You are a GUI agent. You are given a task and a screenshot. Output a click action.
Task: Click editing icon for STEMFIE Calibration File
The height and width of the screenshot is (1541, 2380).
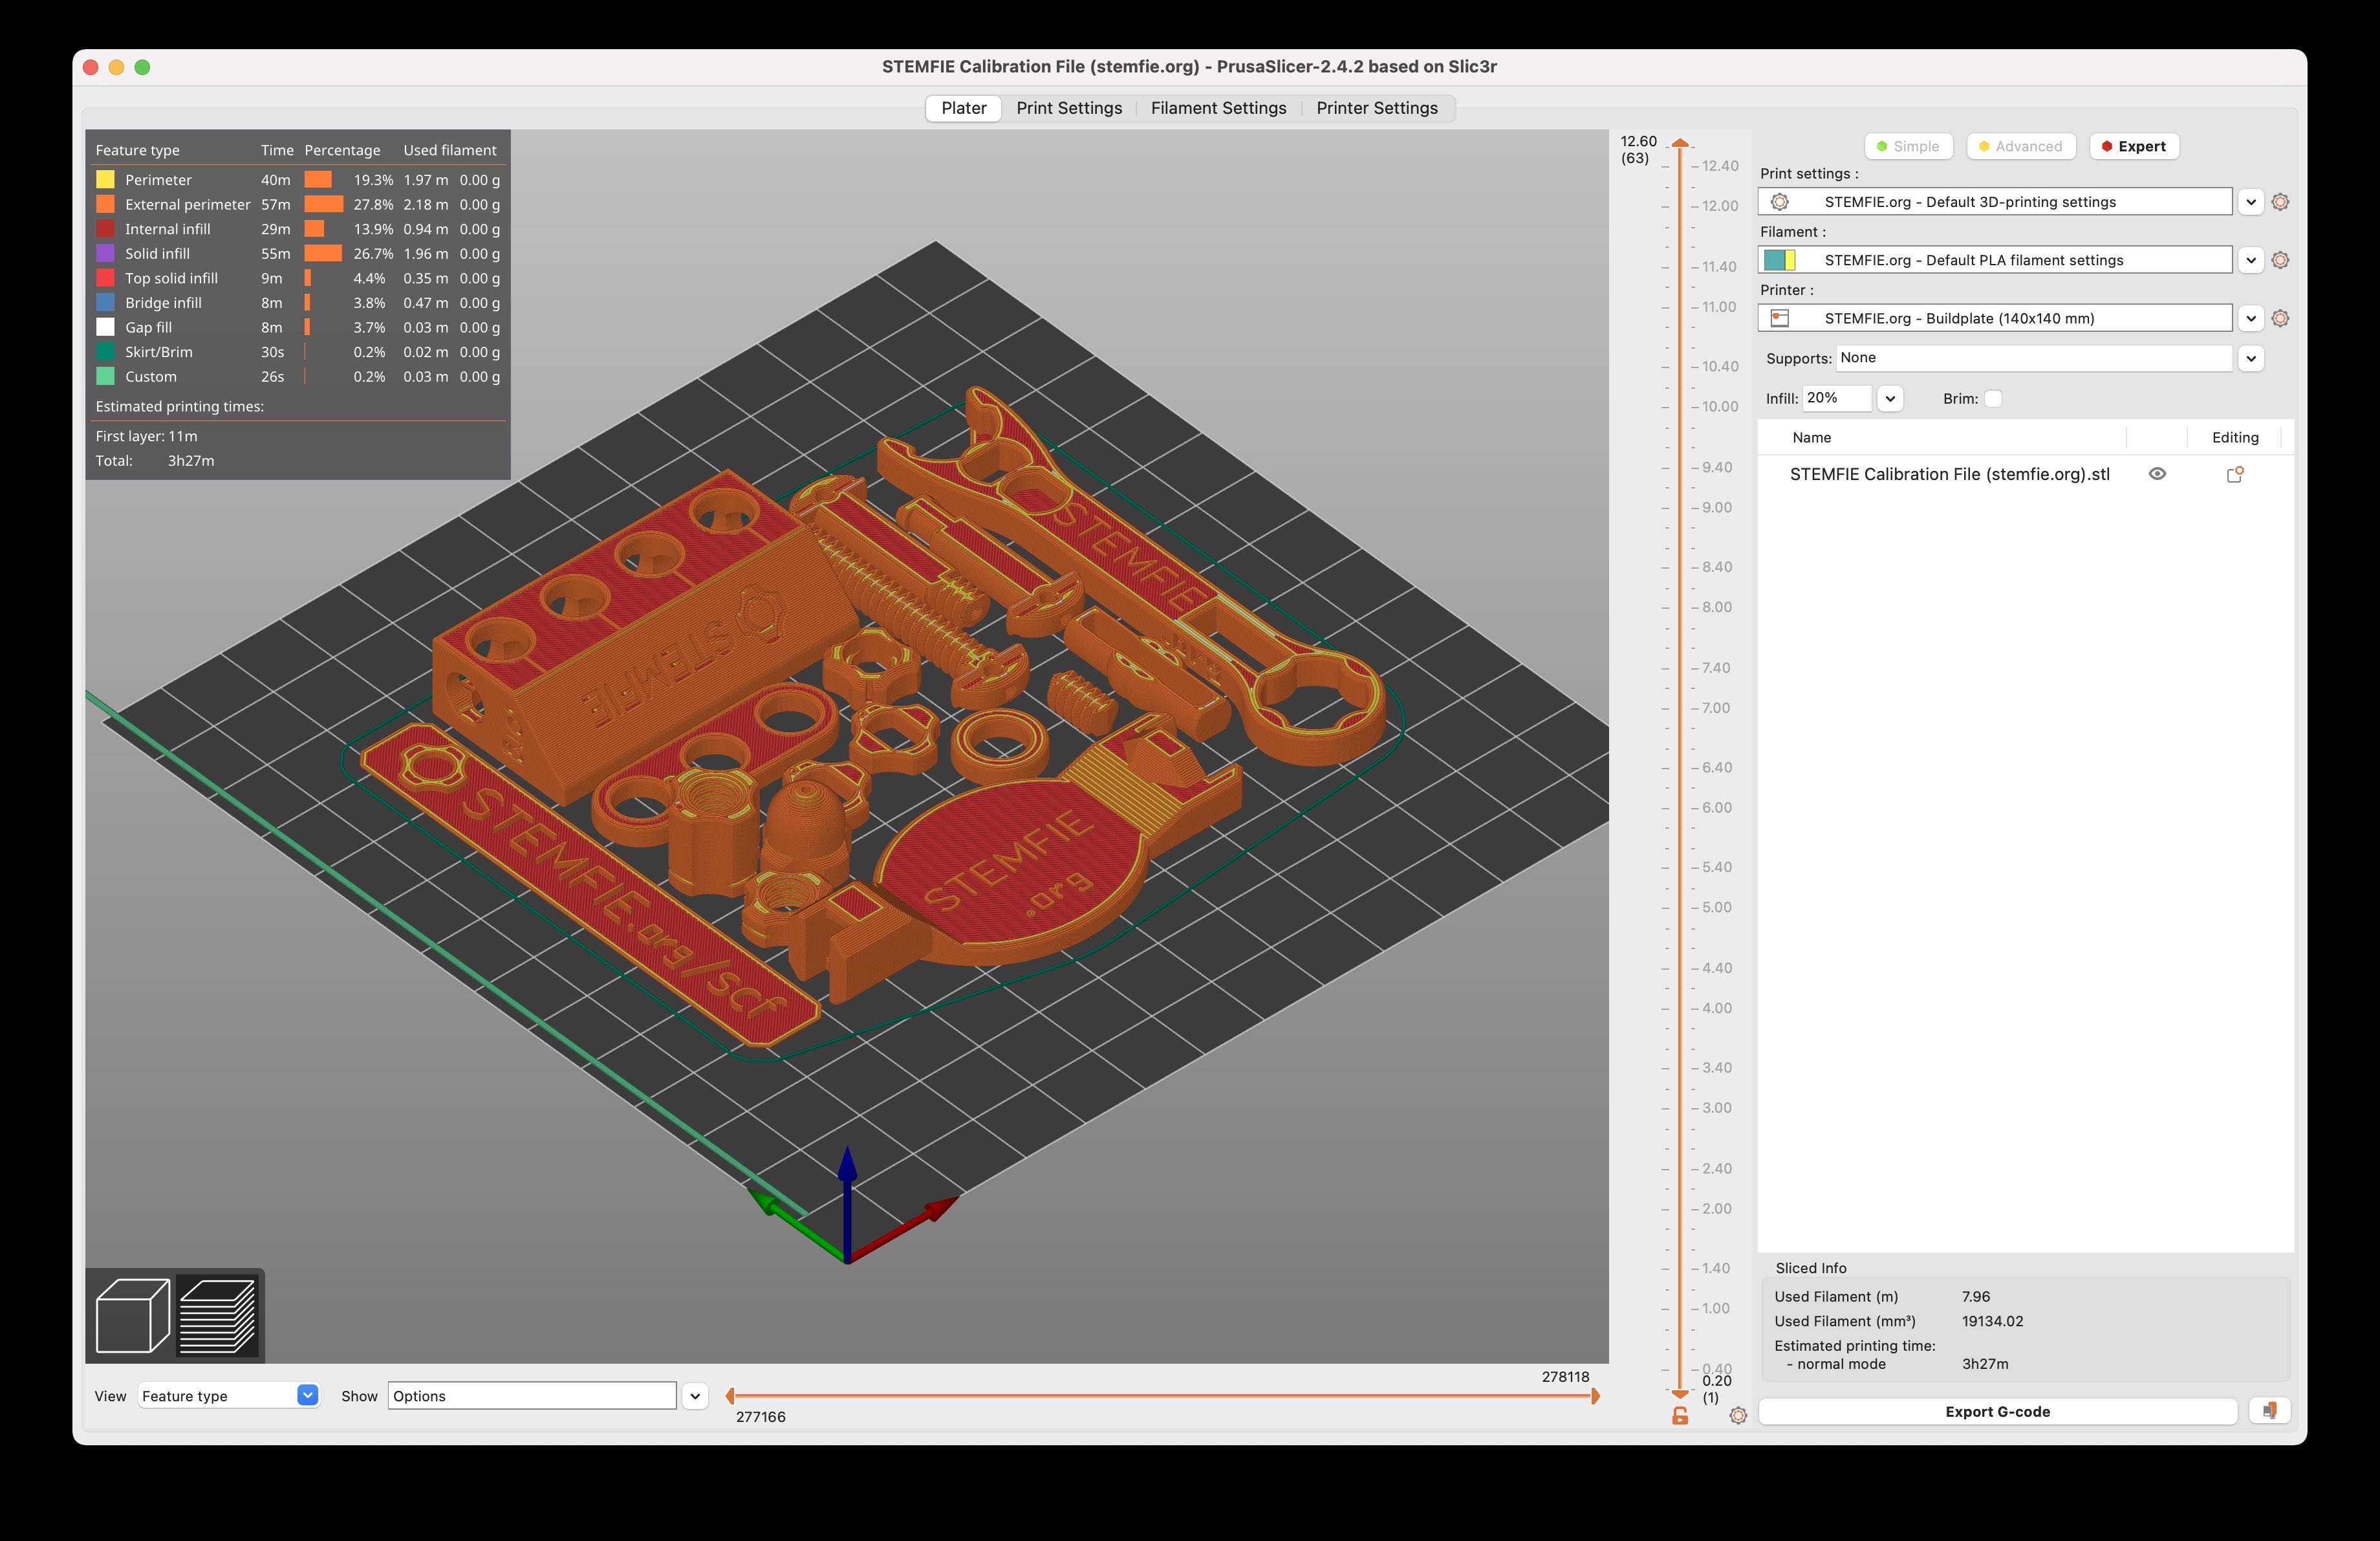click(2235, 474)
